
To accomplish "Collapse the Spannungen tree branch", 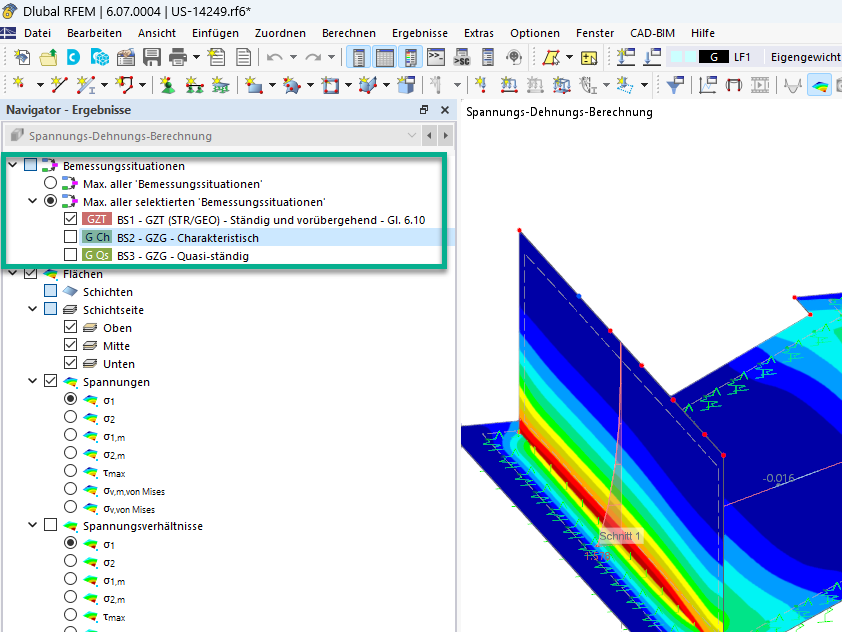I will [32, 381].
